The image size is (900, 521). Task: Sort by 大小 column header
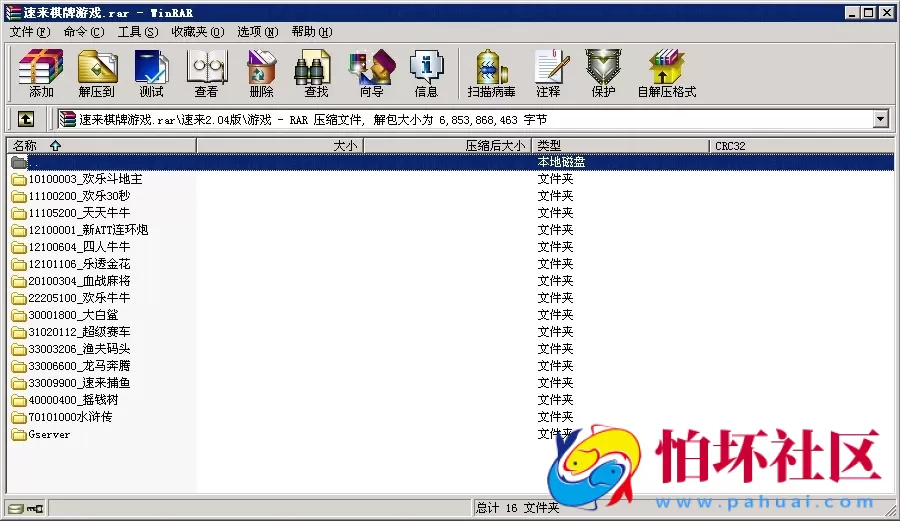tap(280, 146)
